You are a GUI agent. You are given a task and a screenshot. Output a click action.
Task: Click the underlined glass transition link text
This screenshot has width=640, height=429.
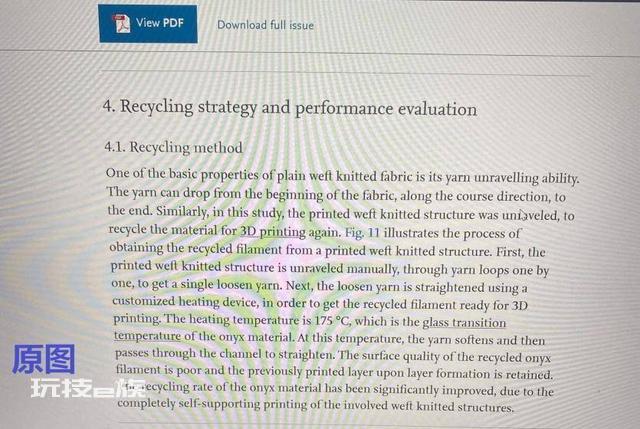(464, 322)
